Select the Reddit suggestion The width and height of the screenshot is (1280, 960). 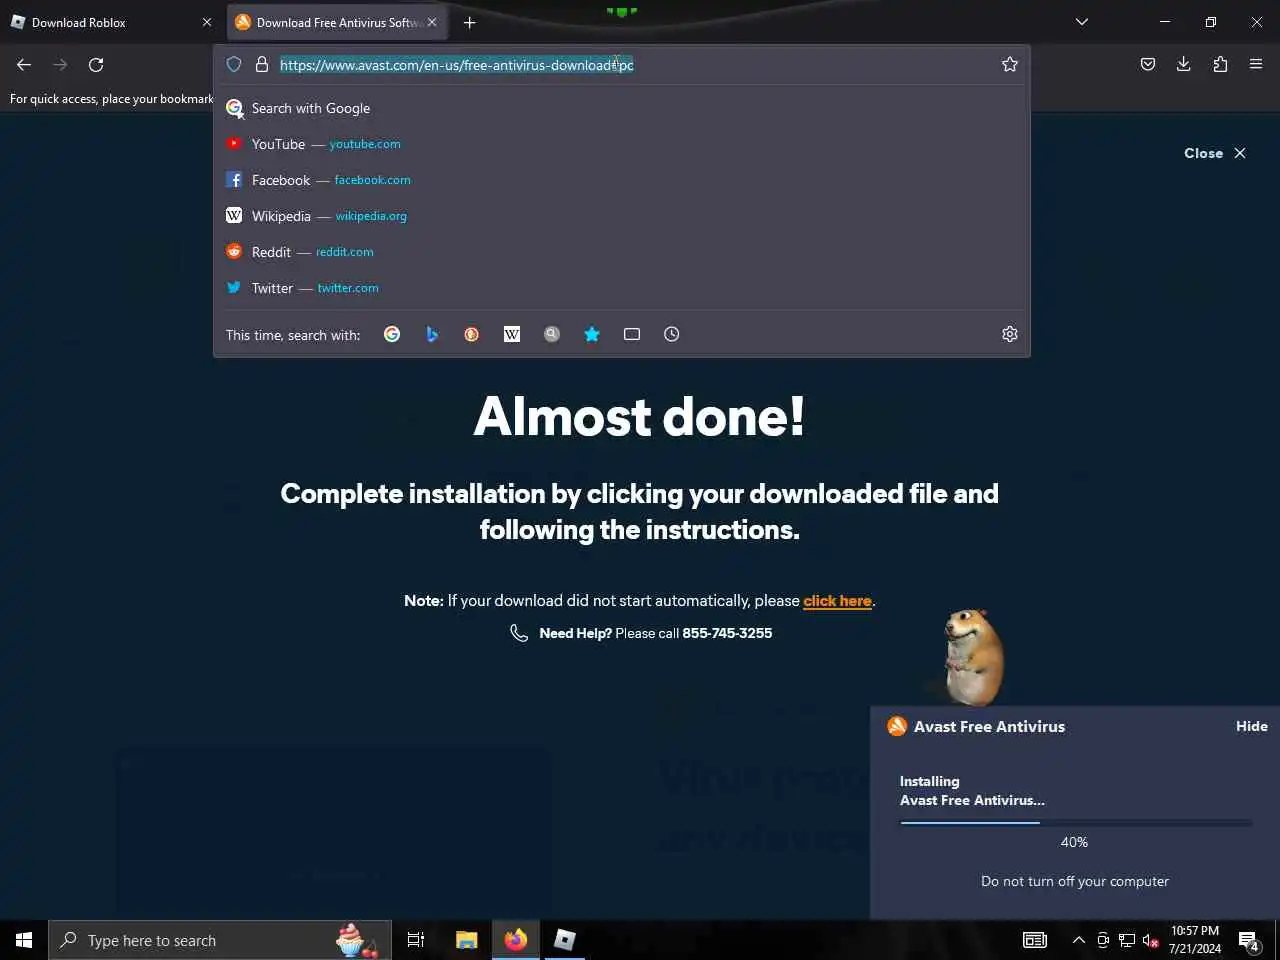pos(622,252)
